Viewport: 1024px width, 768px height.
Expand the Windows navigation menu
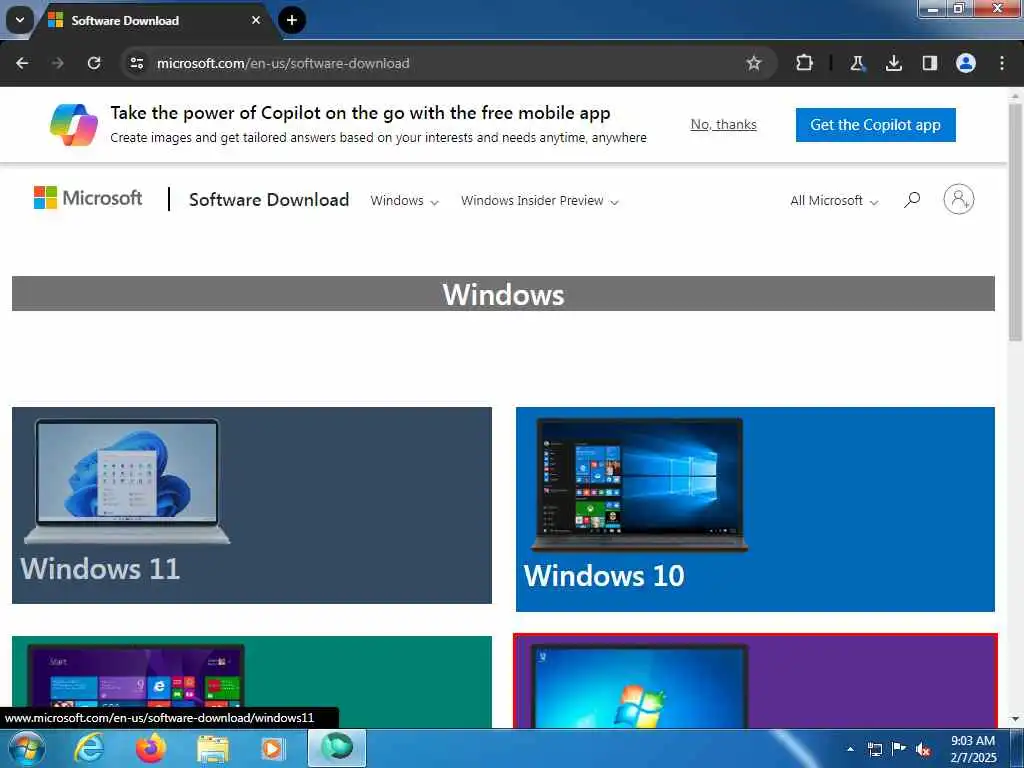(404, 200)
